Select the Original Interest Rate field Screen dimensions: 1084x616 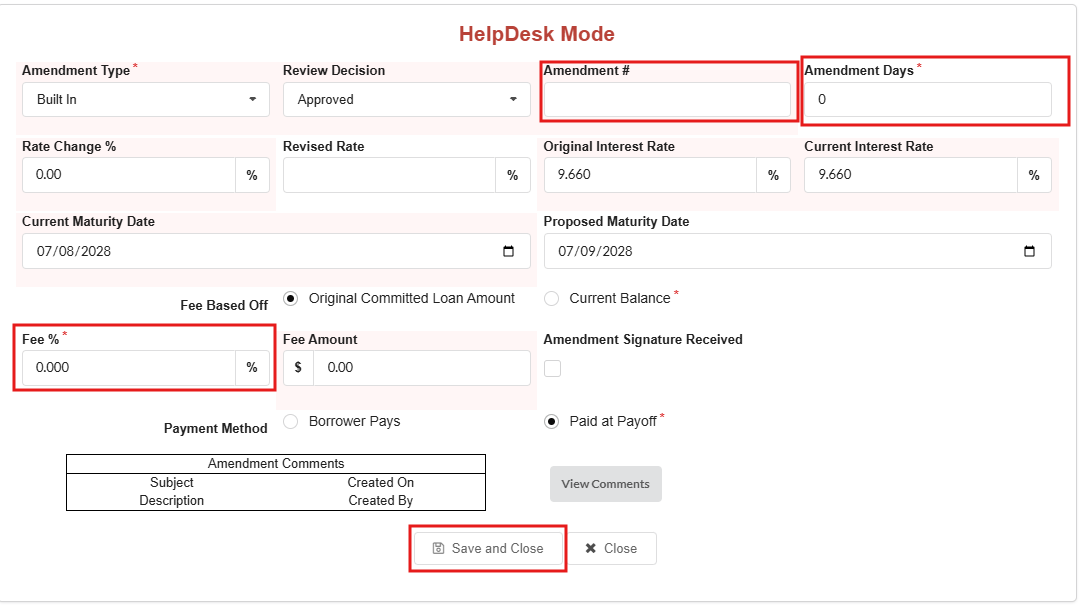650,175
